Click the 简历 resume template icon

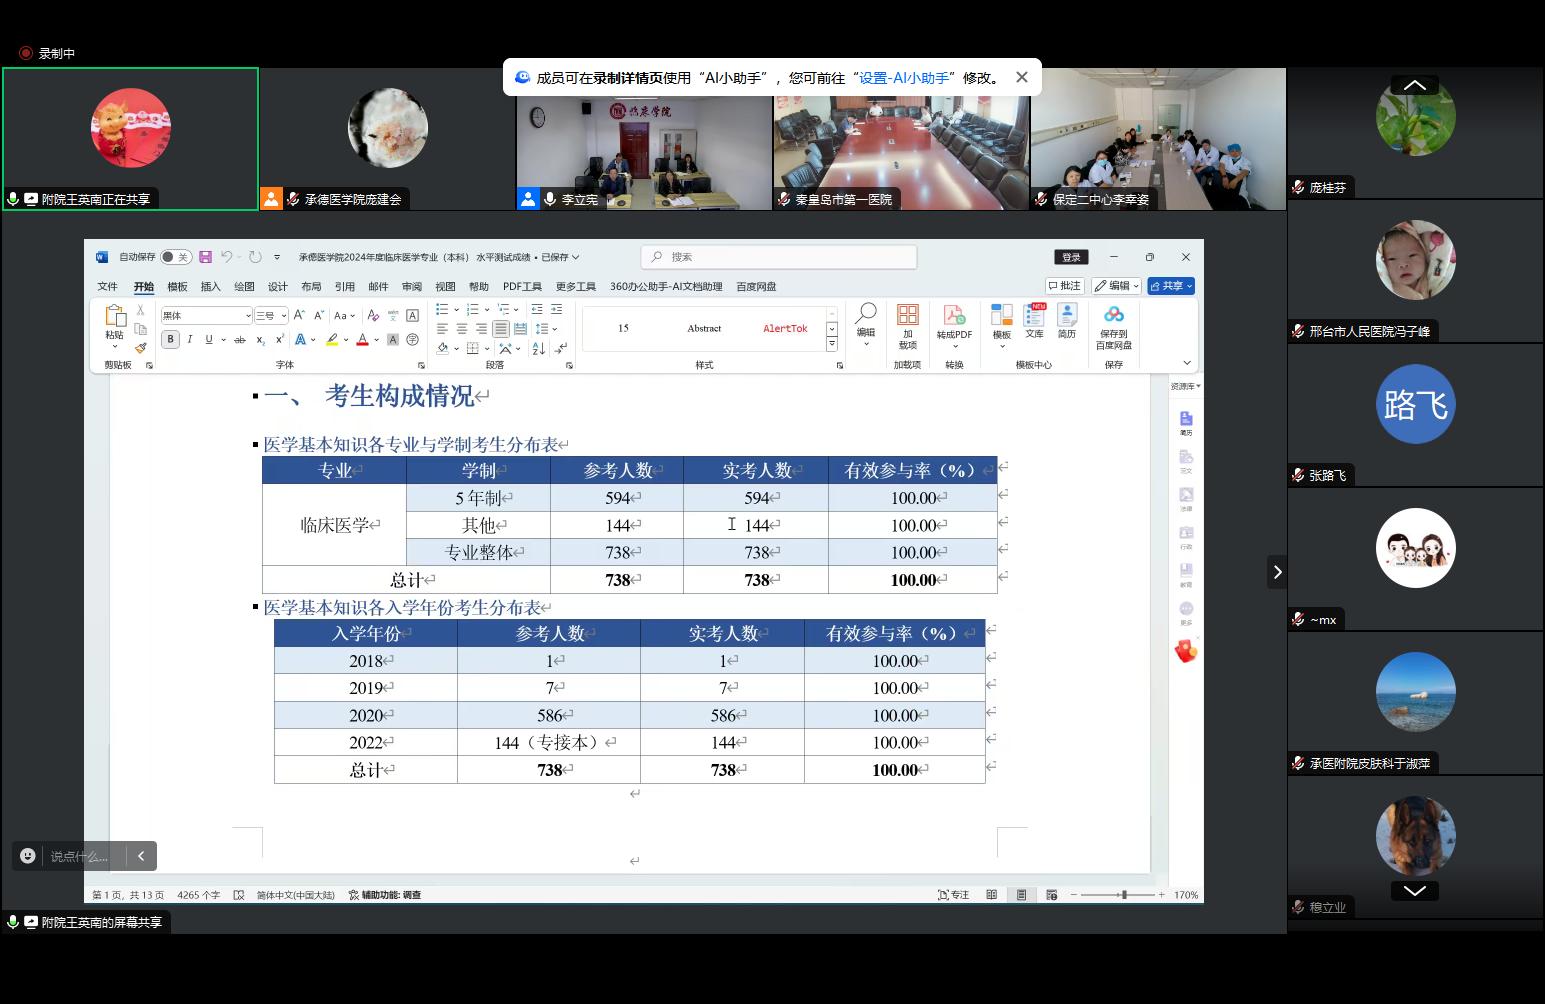click(1067, 318)
